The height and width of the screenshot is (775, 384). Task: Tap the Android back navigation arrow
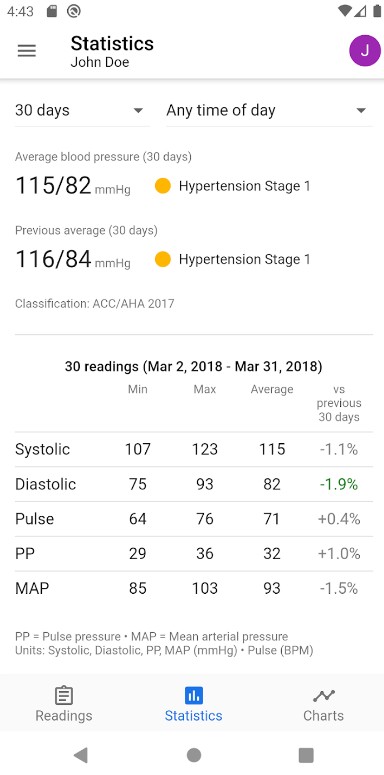click(81, 755)
